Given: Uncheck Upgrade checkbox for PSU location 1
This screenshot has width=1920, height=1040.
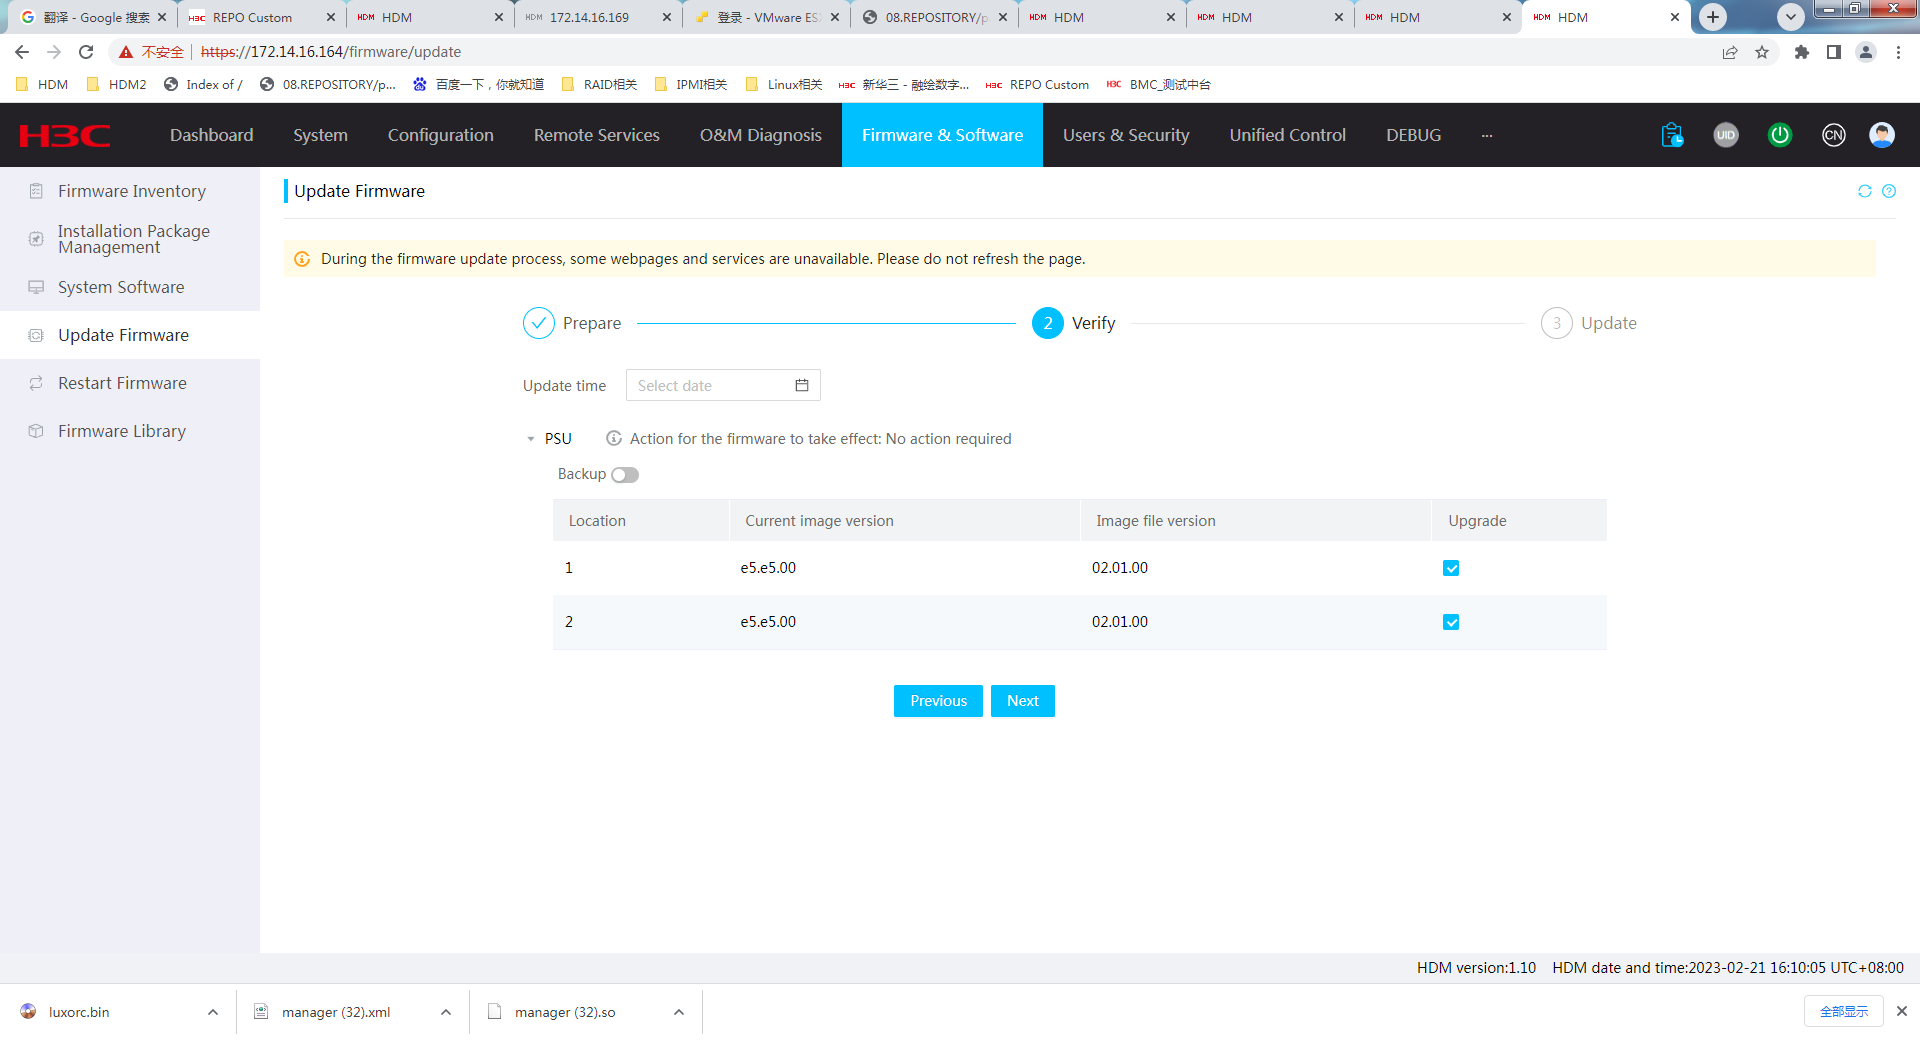Looking at the screenshot, I should (x=1451, y=568).
